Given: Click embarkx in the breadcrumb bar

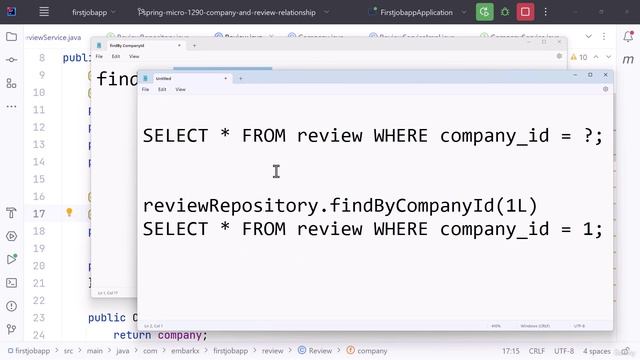Looking at the screenshot, I should (x=185, y=351).
